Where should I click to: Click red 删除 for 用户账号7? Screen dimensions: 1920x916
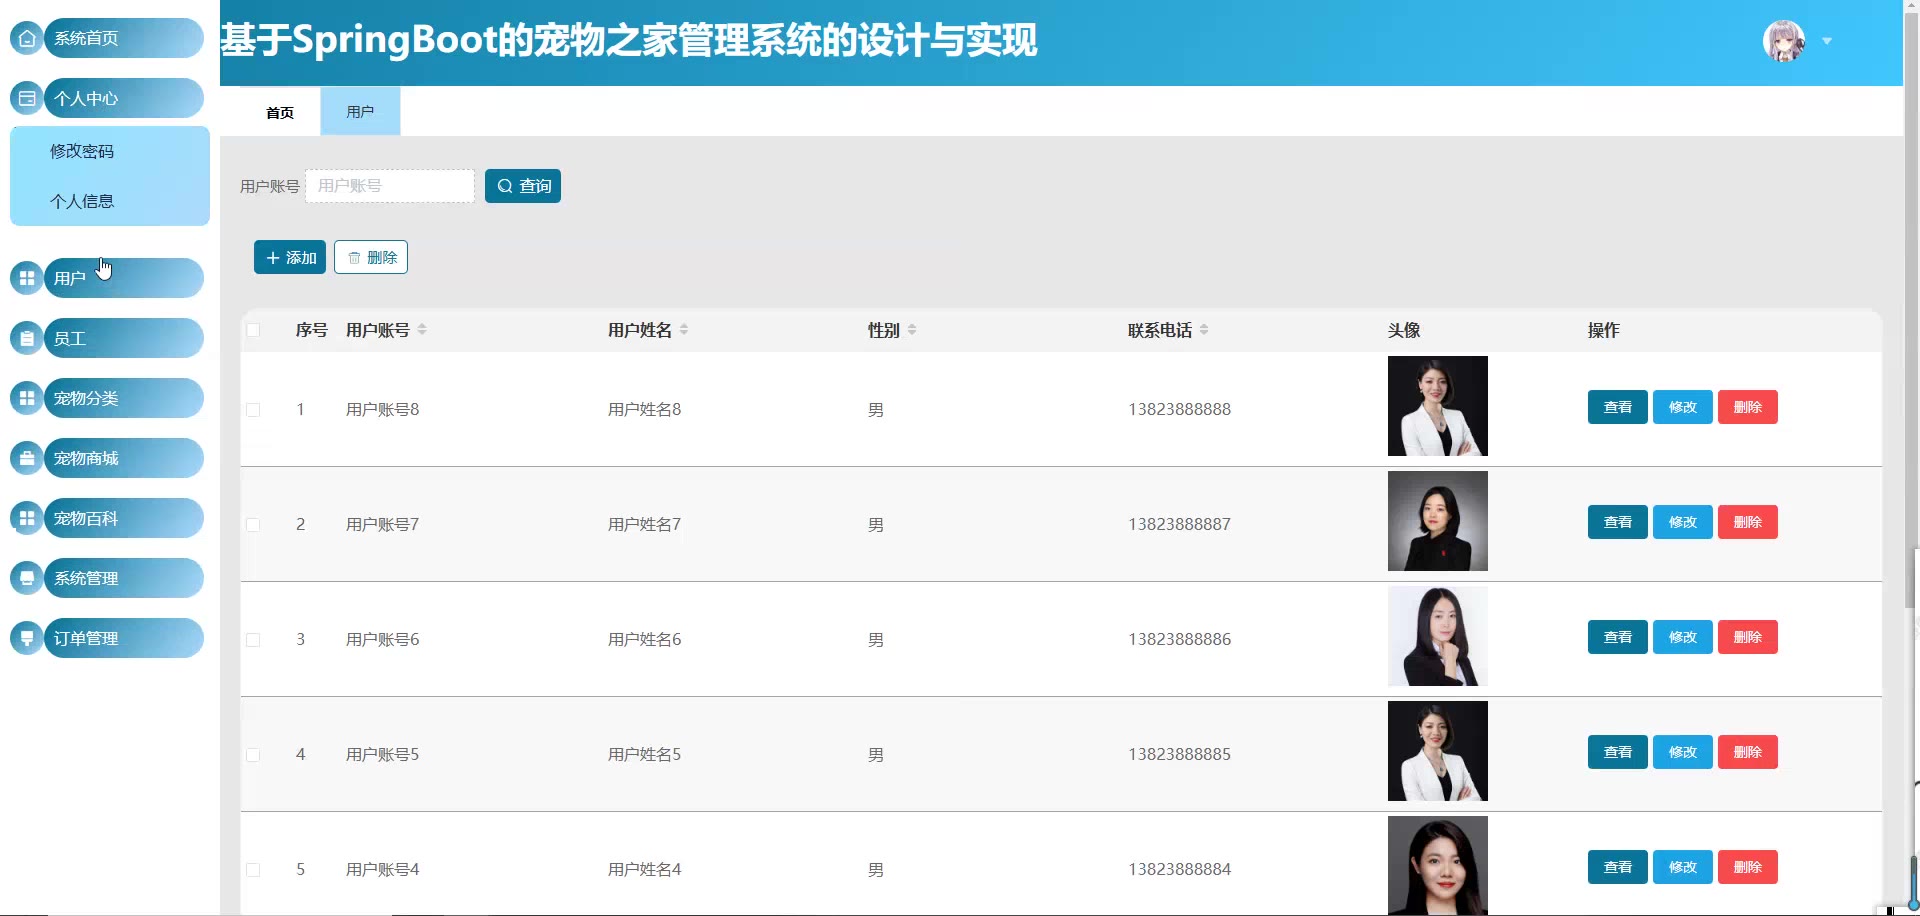(1748, 522)
